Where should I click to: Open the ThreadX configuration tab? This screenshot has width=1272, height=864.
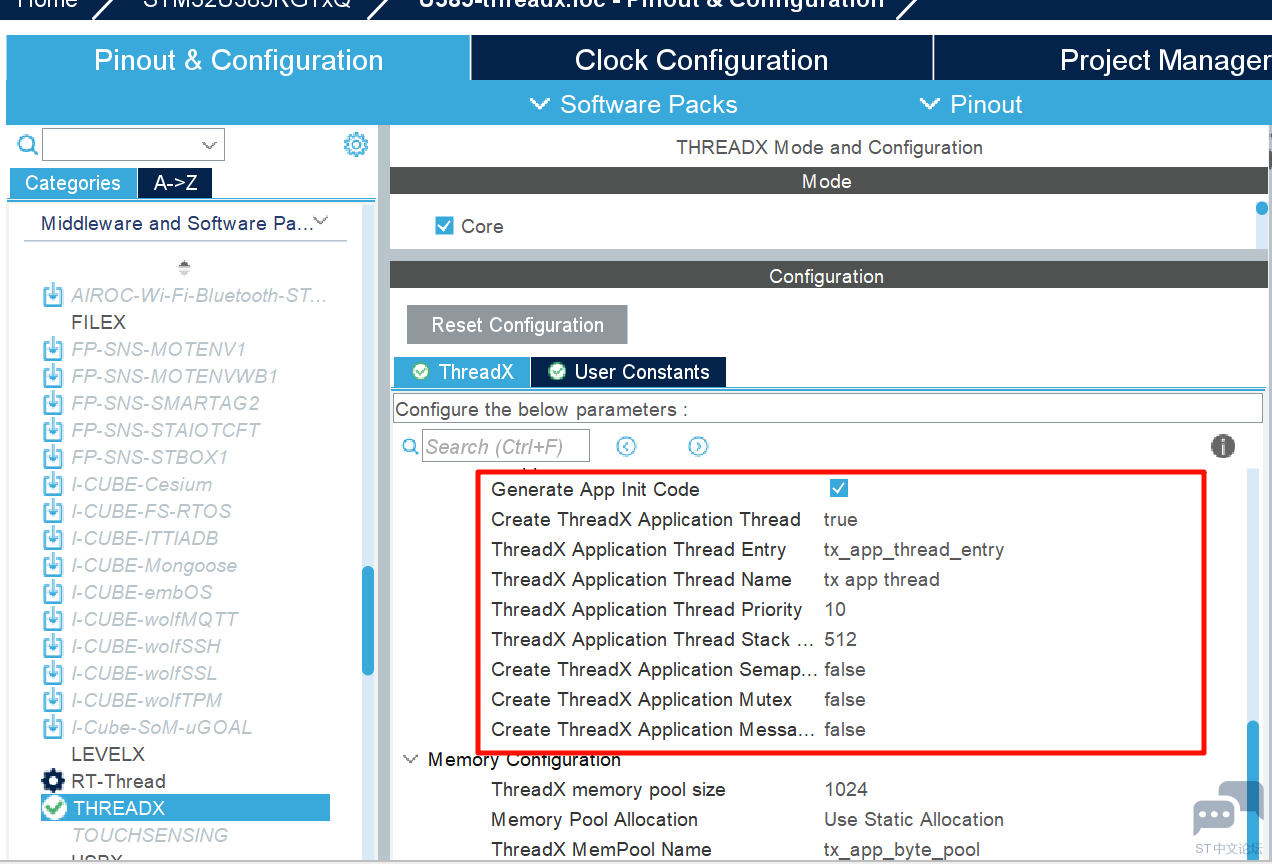point(462,372)
